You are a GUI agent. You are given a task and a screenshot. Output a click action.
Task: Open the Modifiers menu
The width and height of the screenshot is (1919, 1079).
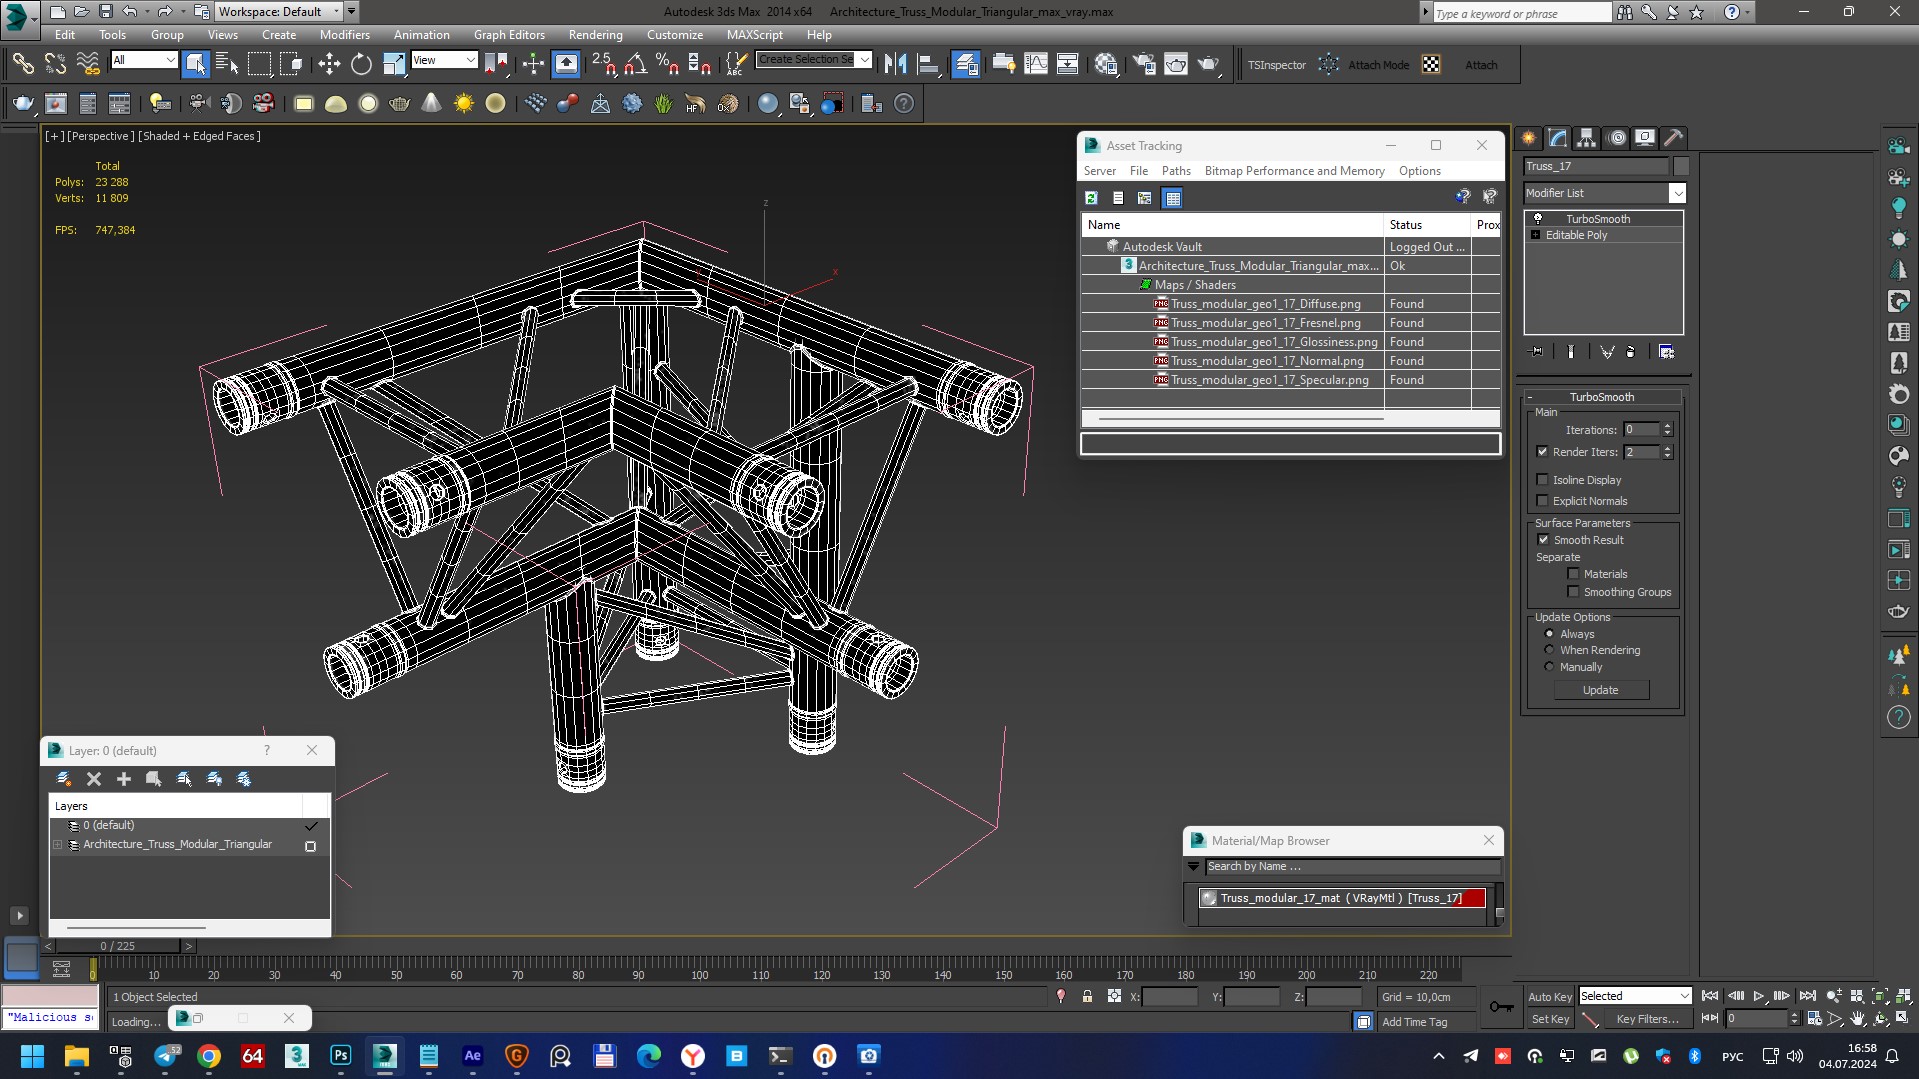click(344, 35)
